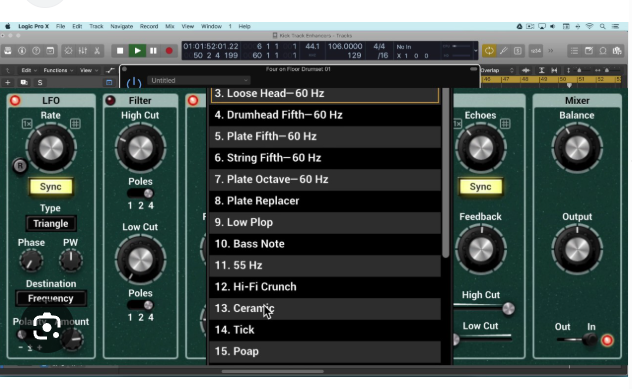Expand the control bar overflow chevrons
632x389 pixels.
tap(551, 51)
